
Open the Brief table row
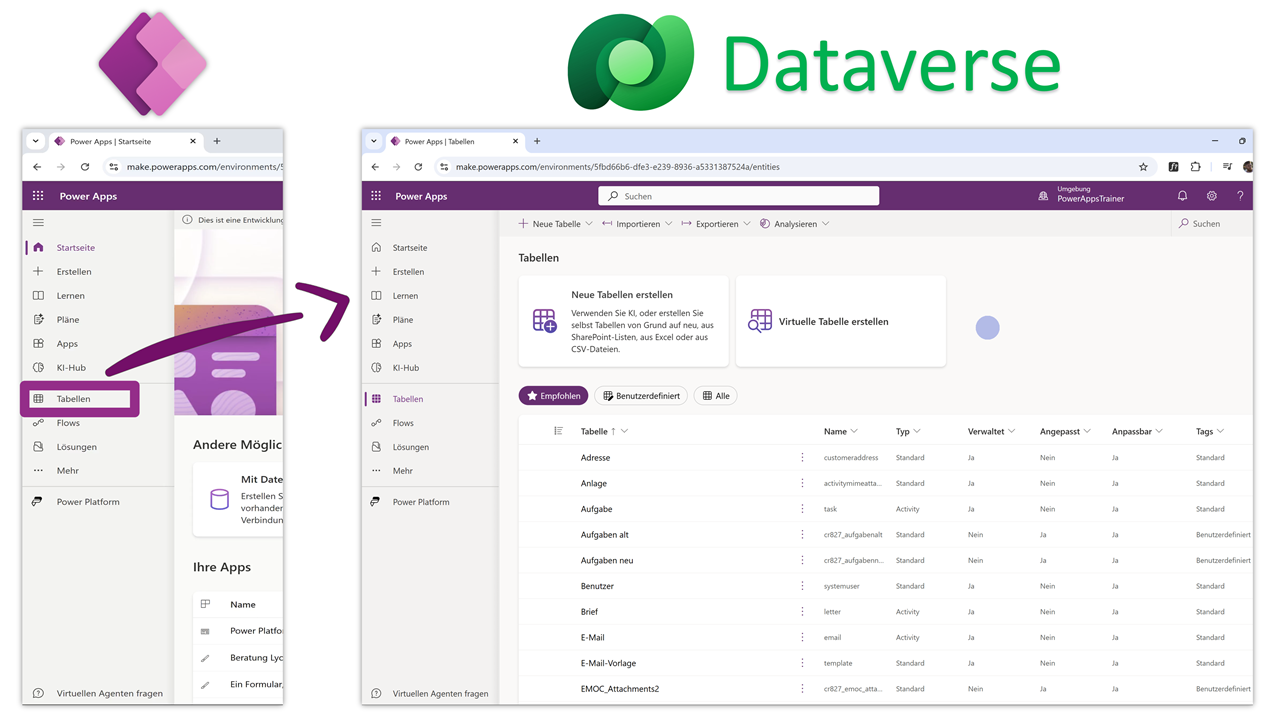coord(885,612)
